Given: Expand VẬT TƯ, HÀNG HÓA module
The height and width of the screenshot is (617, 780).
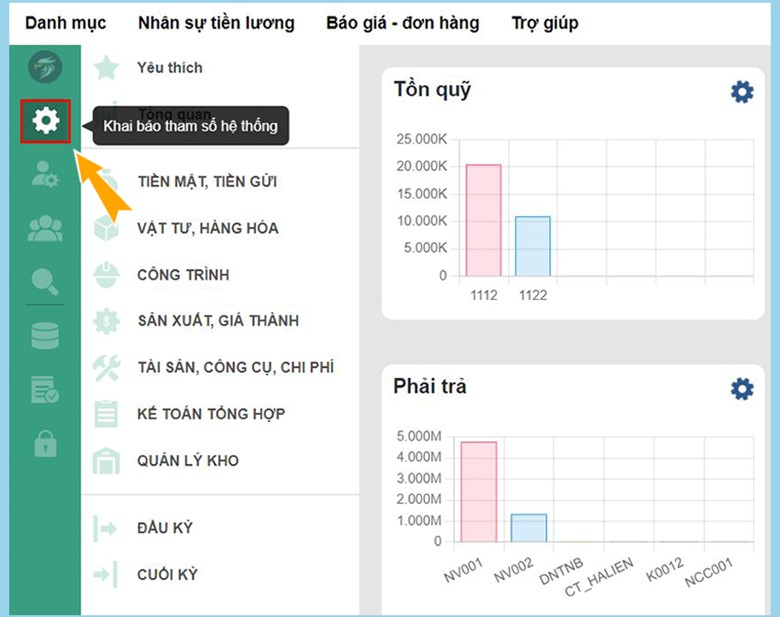Looking at the screenshot, I should tap(207, 228).
